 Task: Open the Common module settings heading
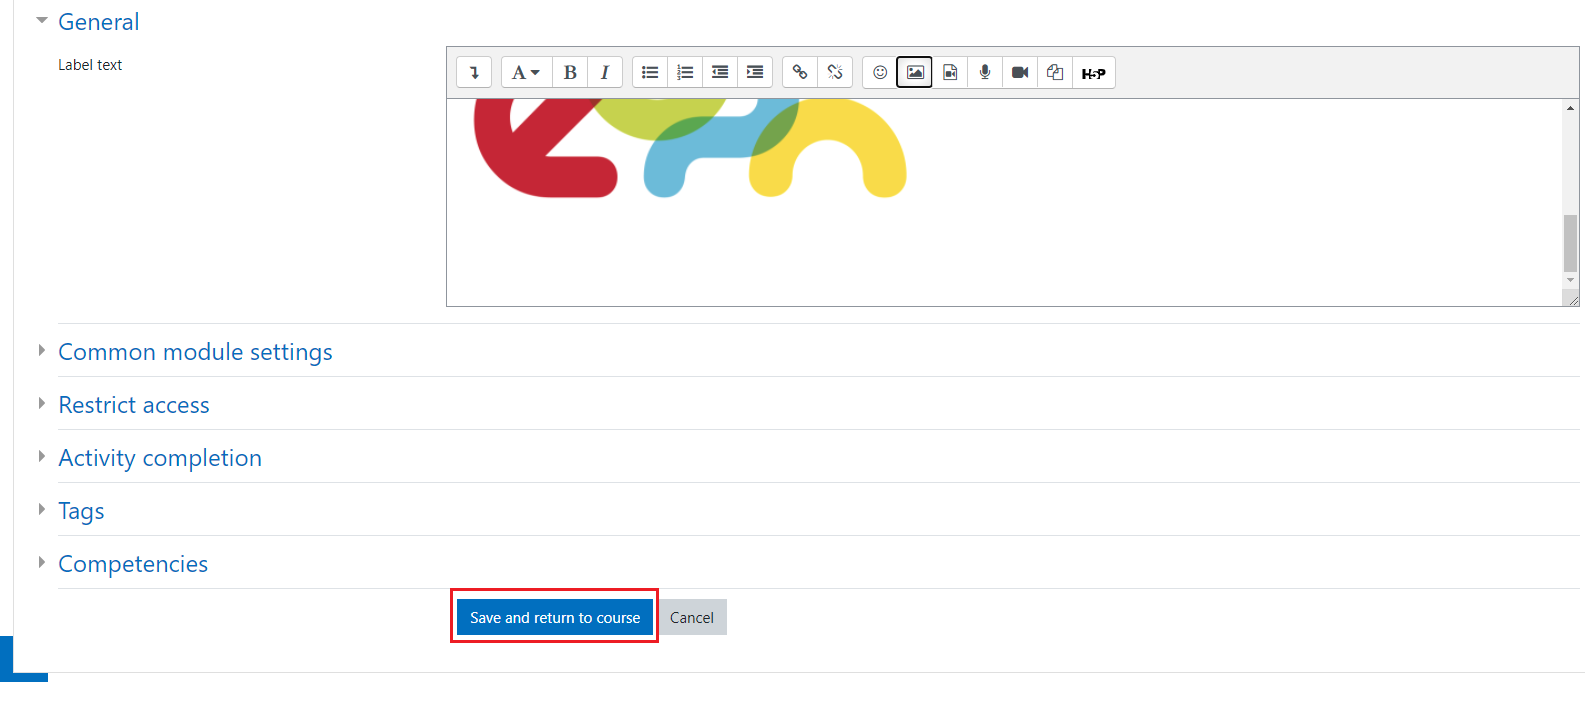[195, 352]
